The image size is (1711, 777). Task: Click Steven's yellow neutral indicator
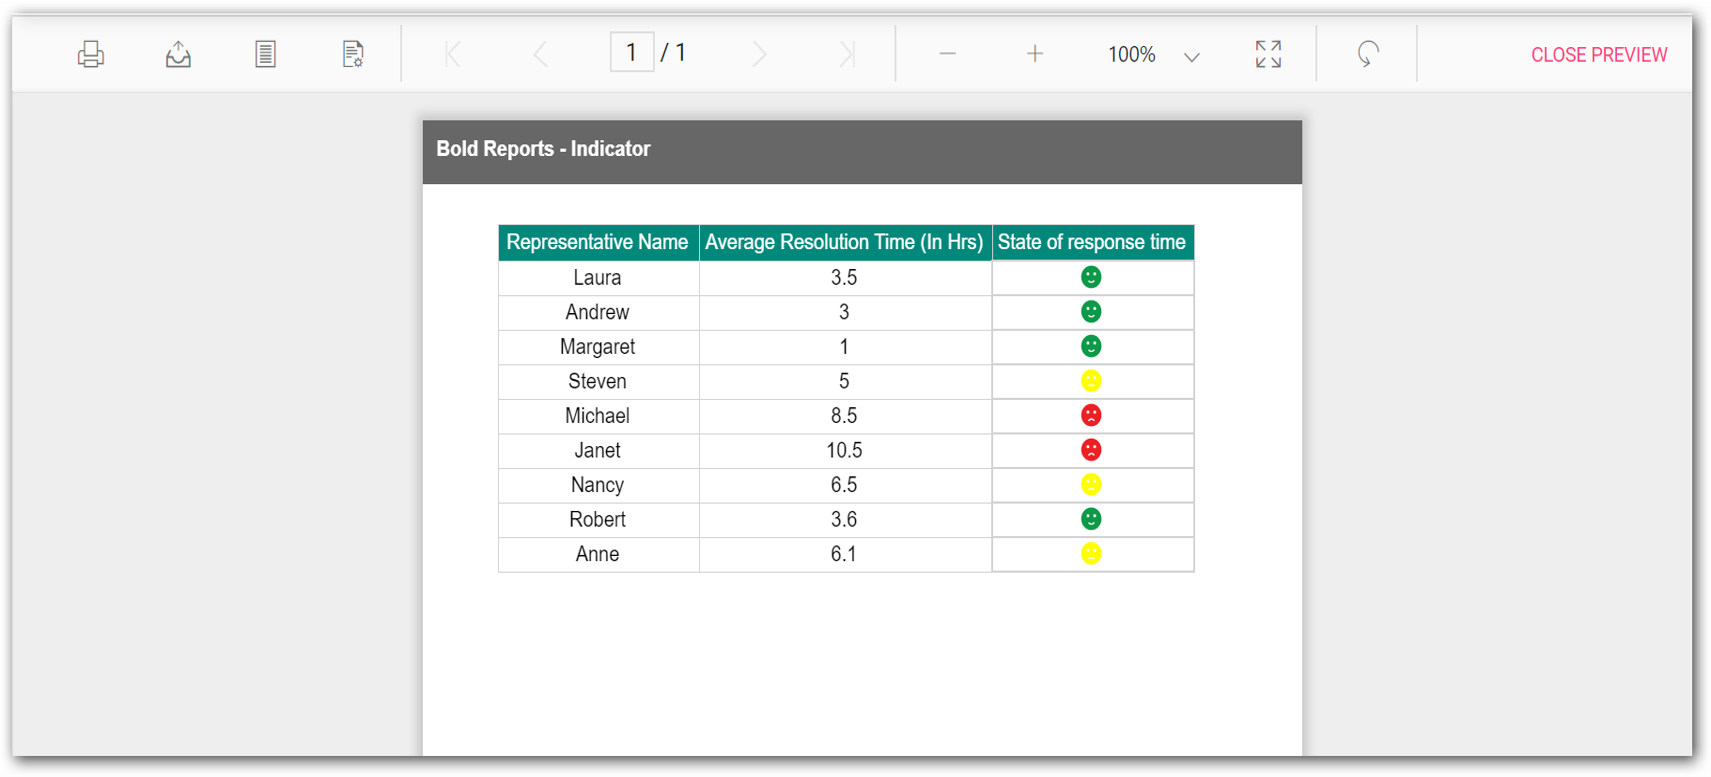pos(1091,381)
